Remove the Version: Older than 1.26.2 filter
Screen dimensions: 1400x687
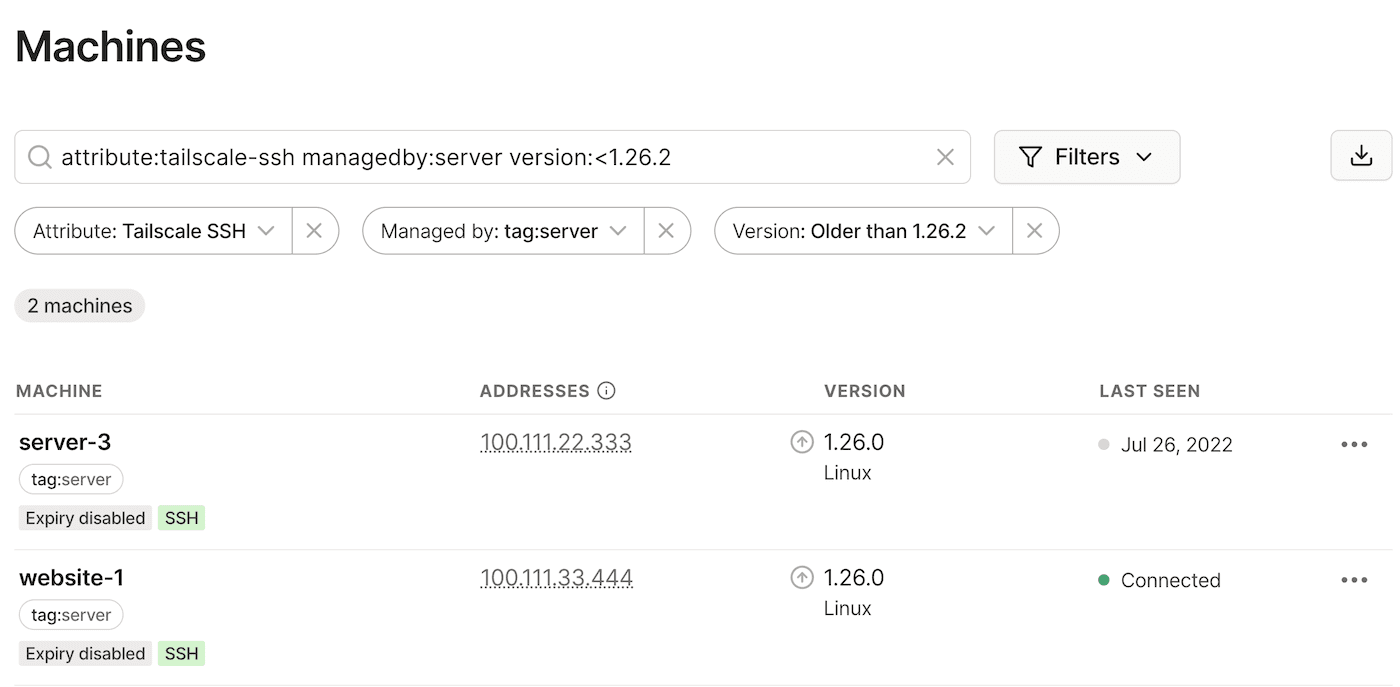point(1035,231)
